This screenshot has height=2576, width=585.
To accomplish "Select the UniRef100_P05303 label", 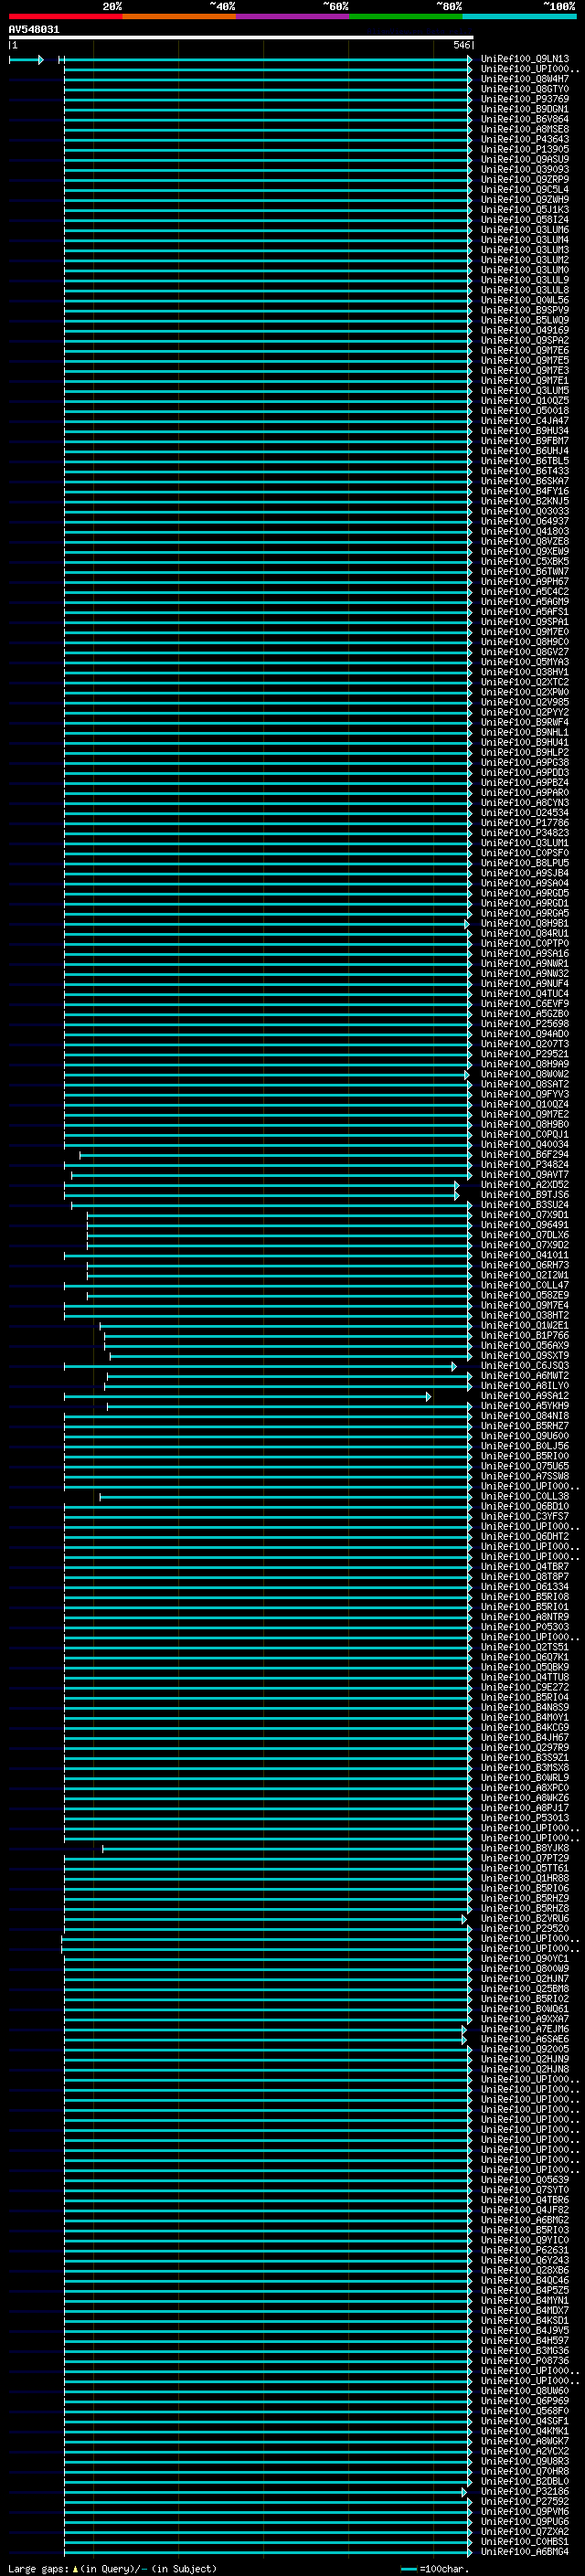I will [525, 1627].
